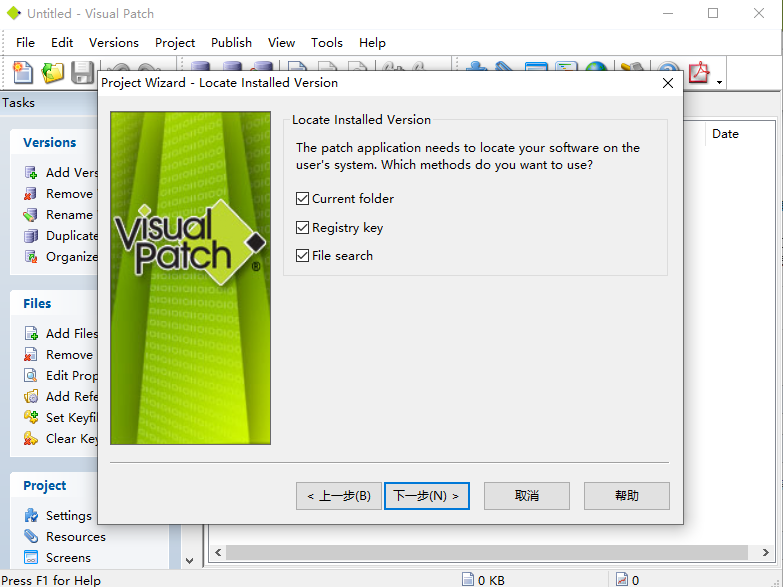Open the Edit menu
Image resolution: width=783 pixels, height=587 pixels.
(x=62, y=43)
